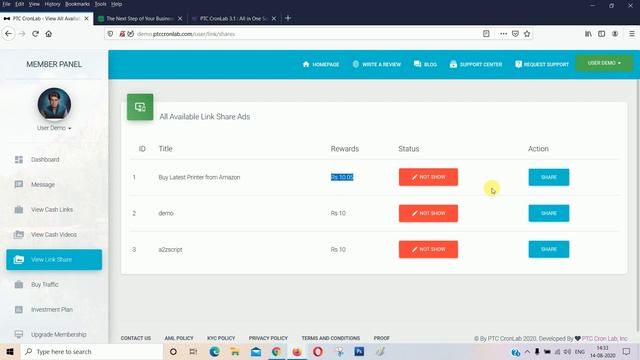Reload the current page

tap(36, 34)
